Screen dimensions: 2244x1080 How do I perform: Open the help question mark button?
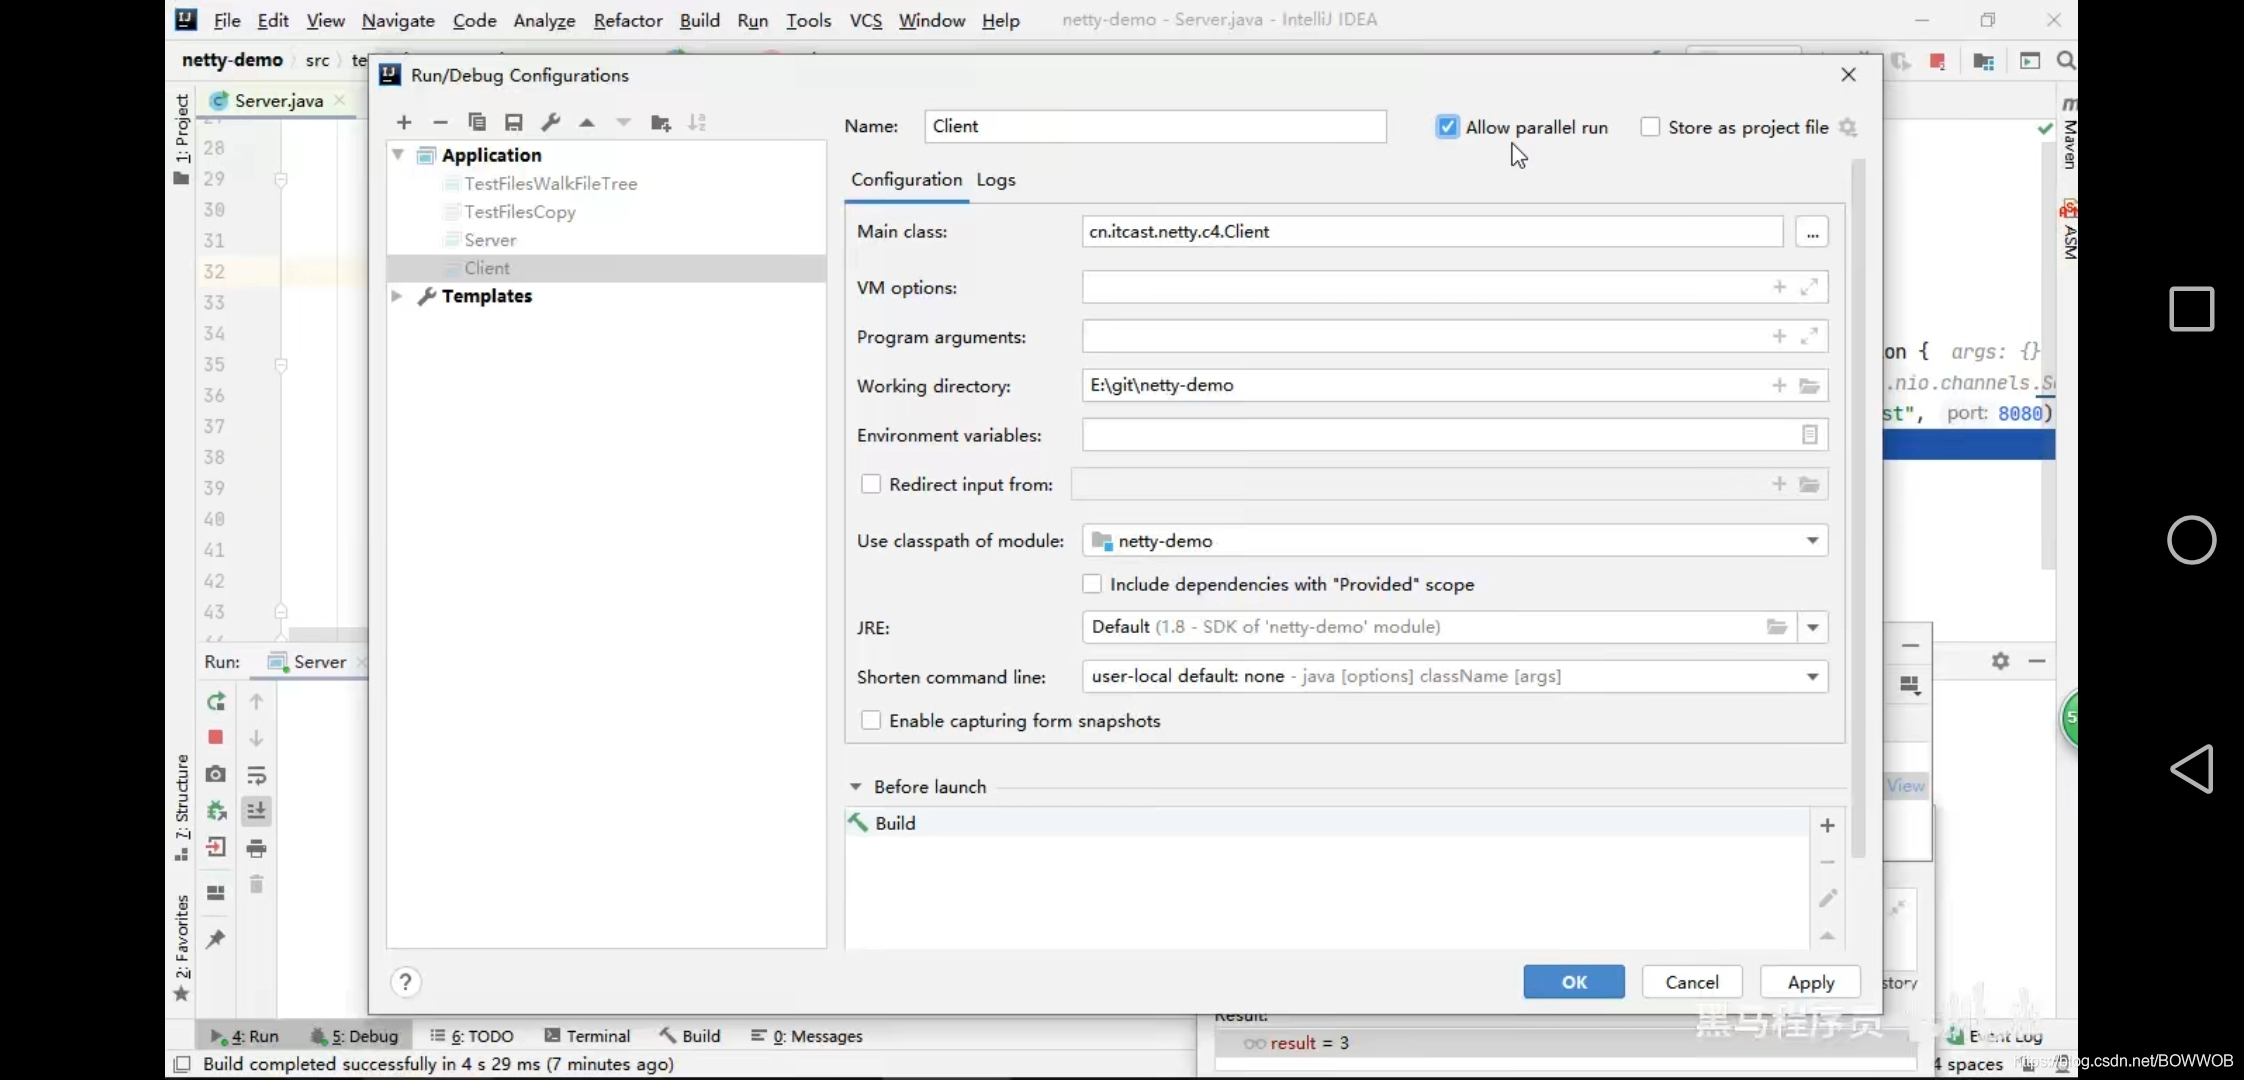coord(405,982)
